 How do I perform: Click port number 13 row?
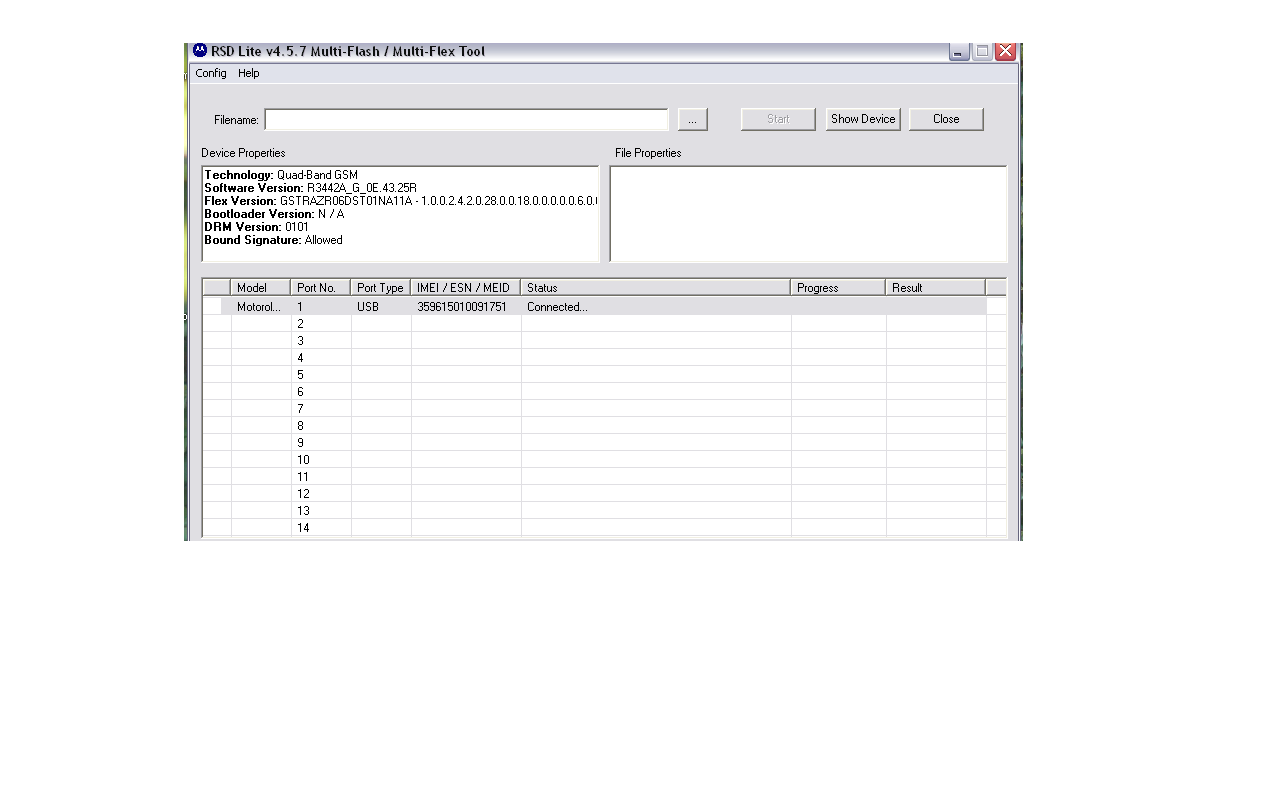604,511
